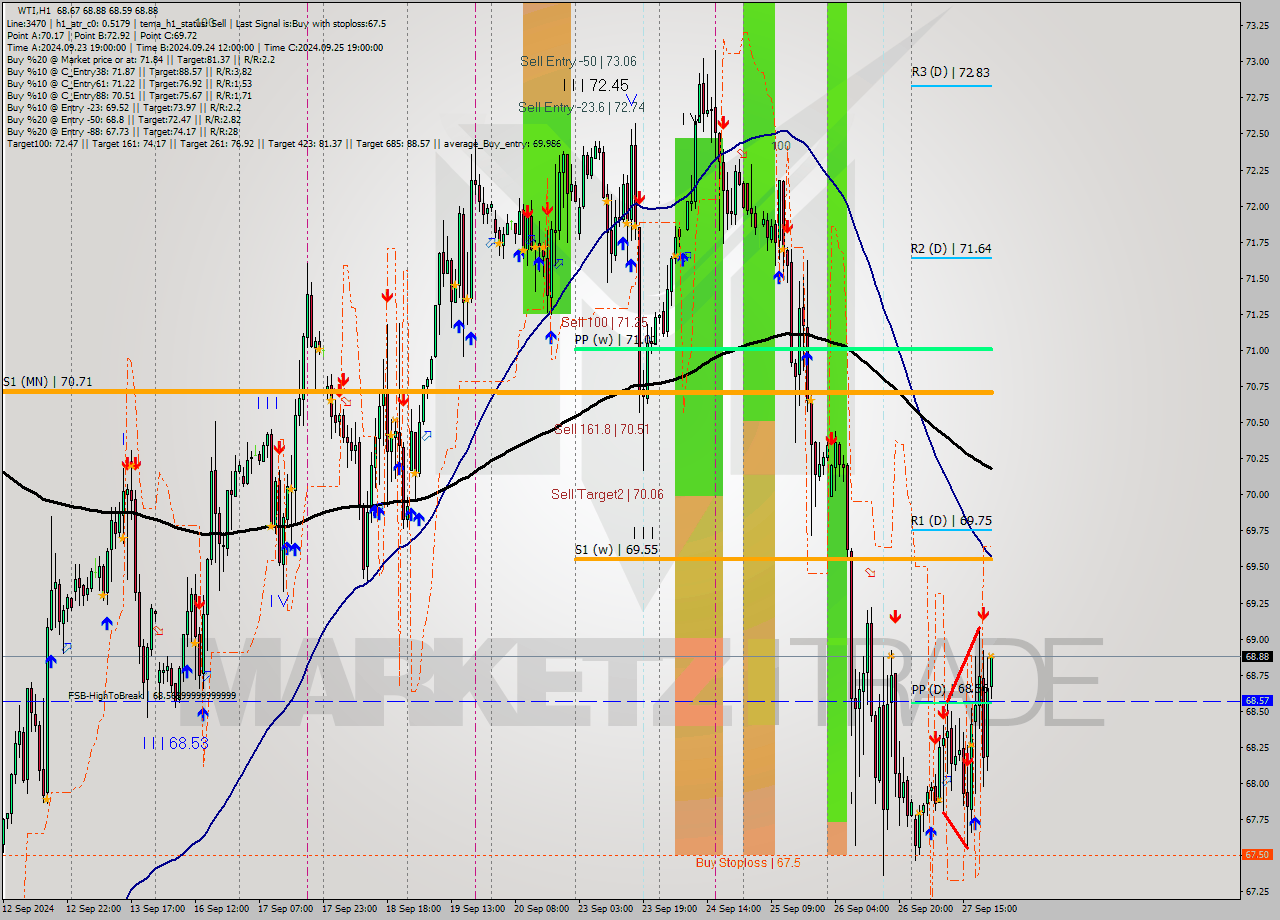Click the 'R2 (D) | 71.64' pivot label

(950, 248)
